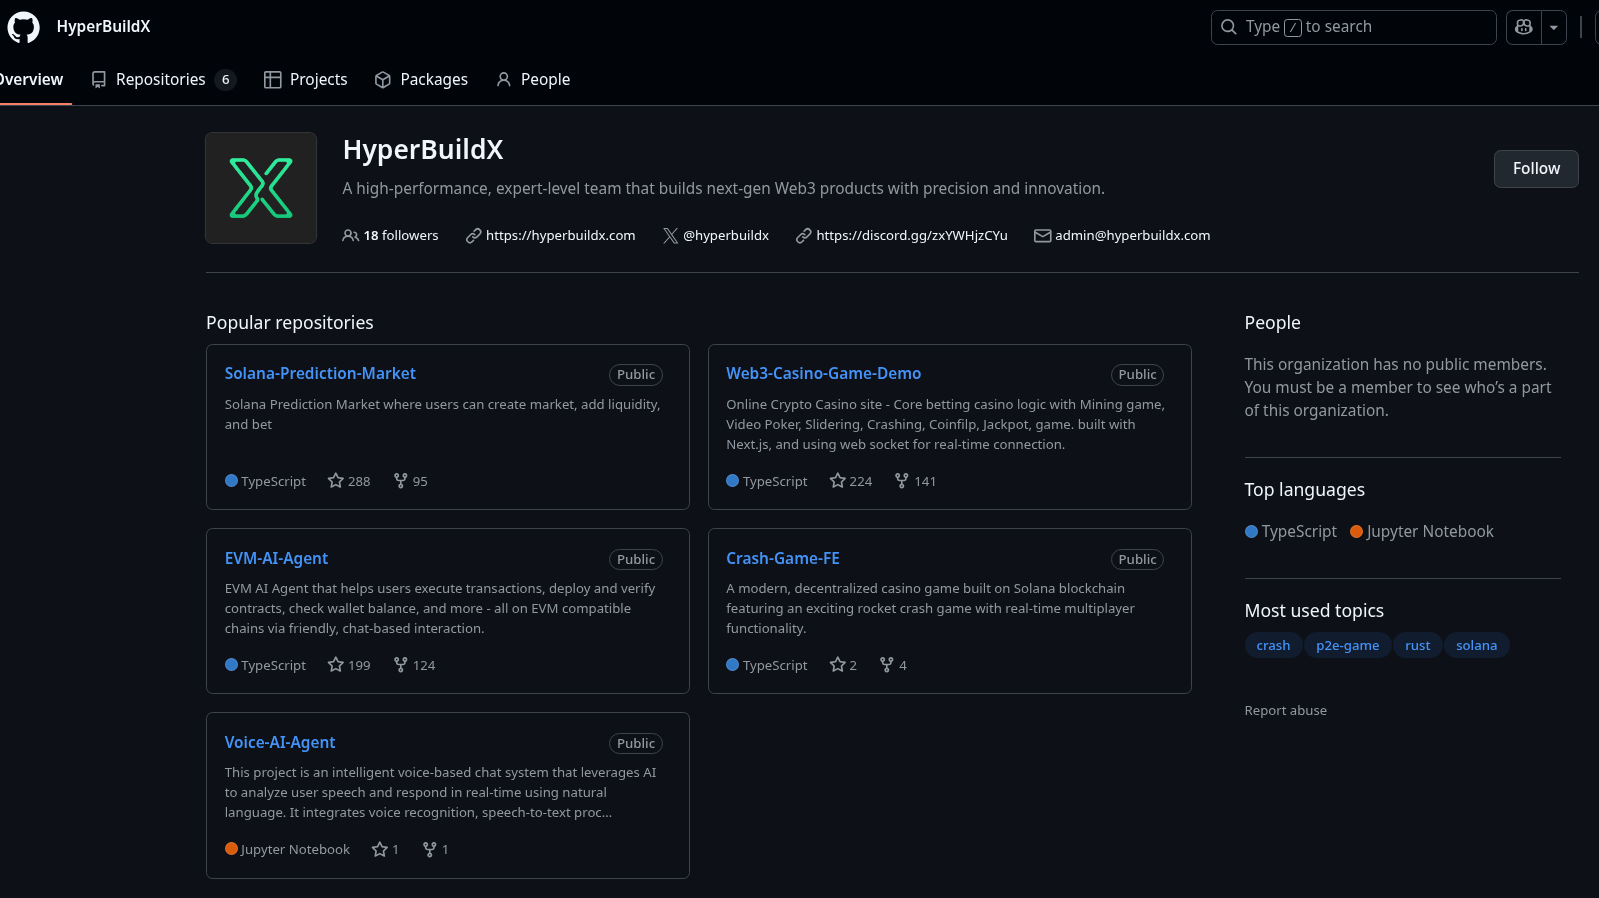
Task: Open the star count of Solana-Prediction-Market
Action: (349, 481)
